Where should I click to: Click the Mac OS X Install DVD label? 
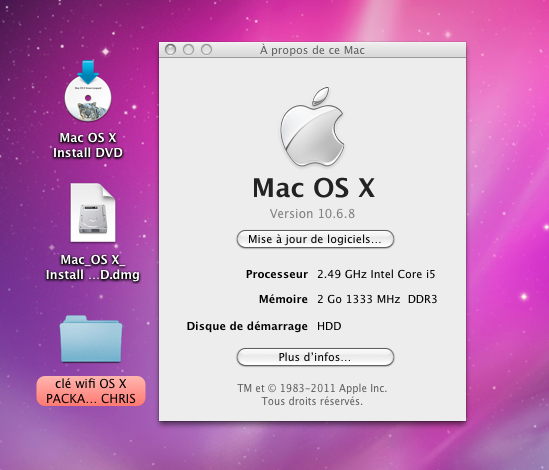(x=88, y=145)
